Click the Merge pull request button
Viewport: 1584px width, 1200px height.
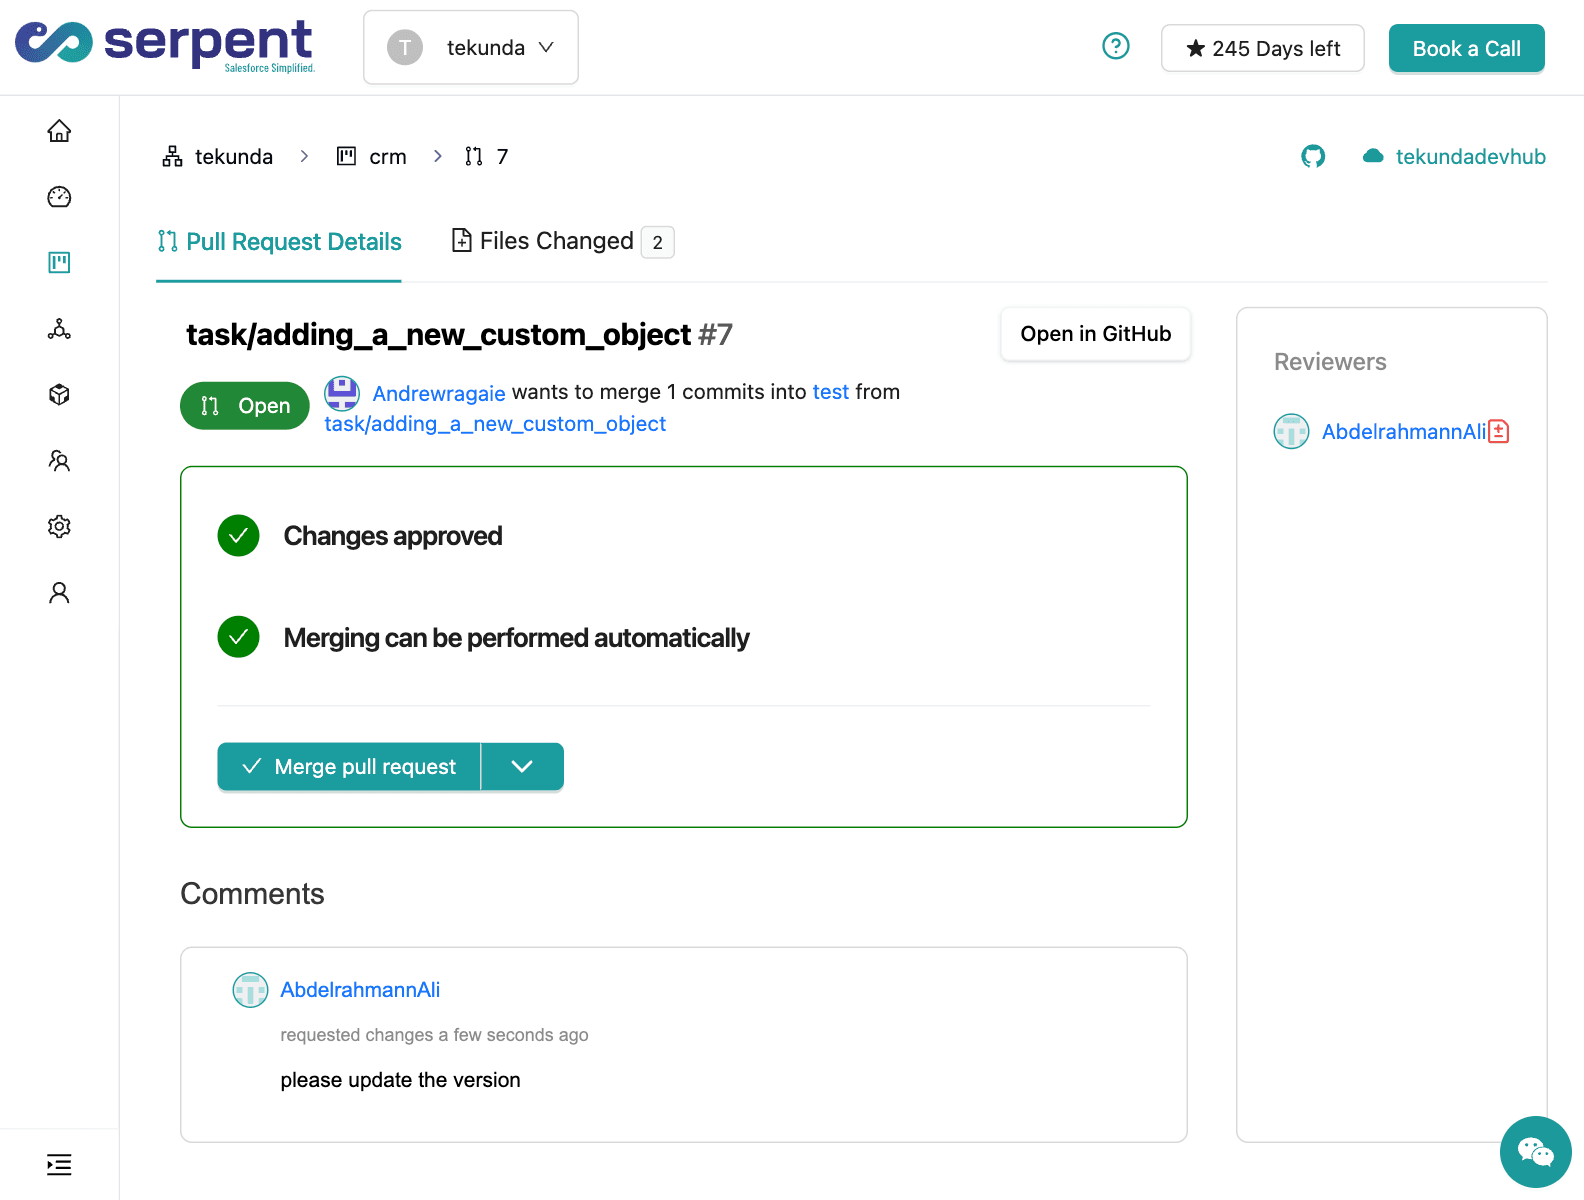coord(349,767)
